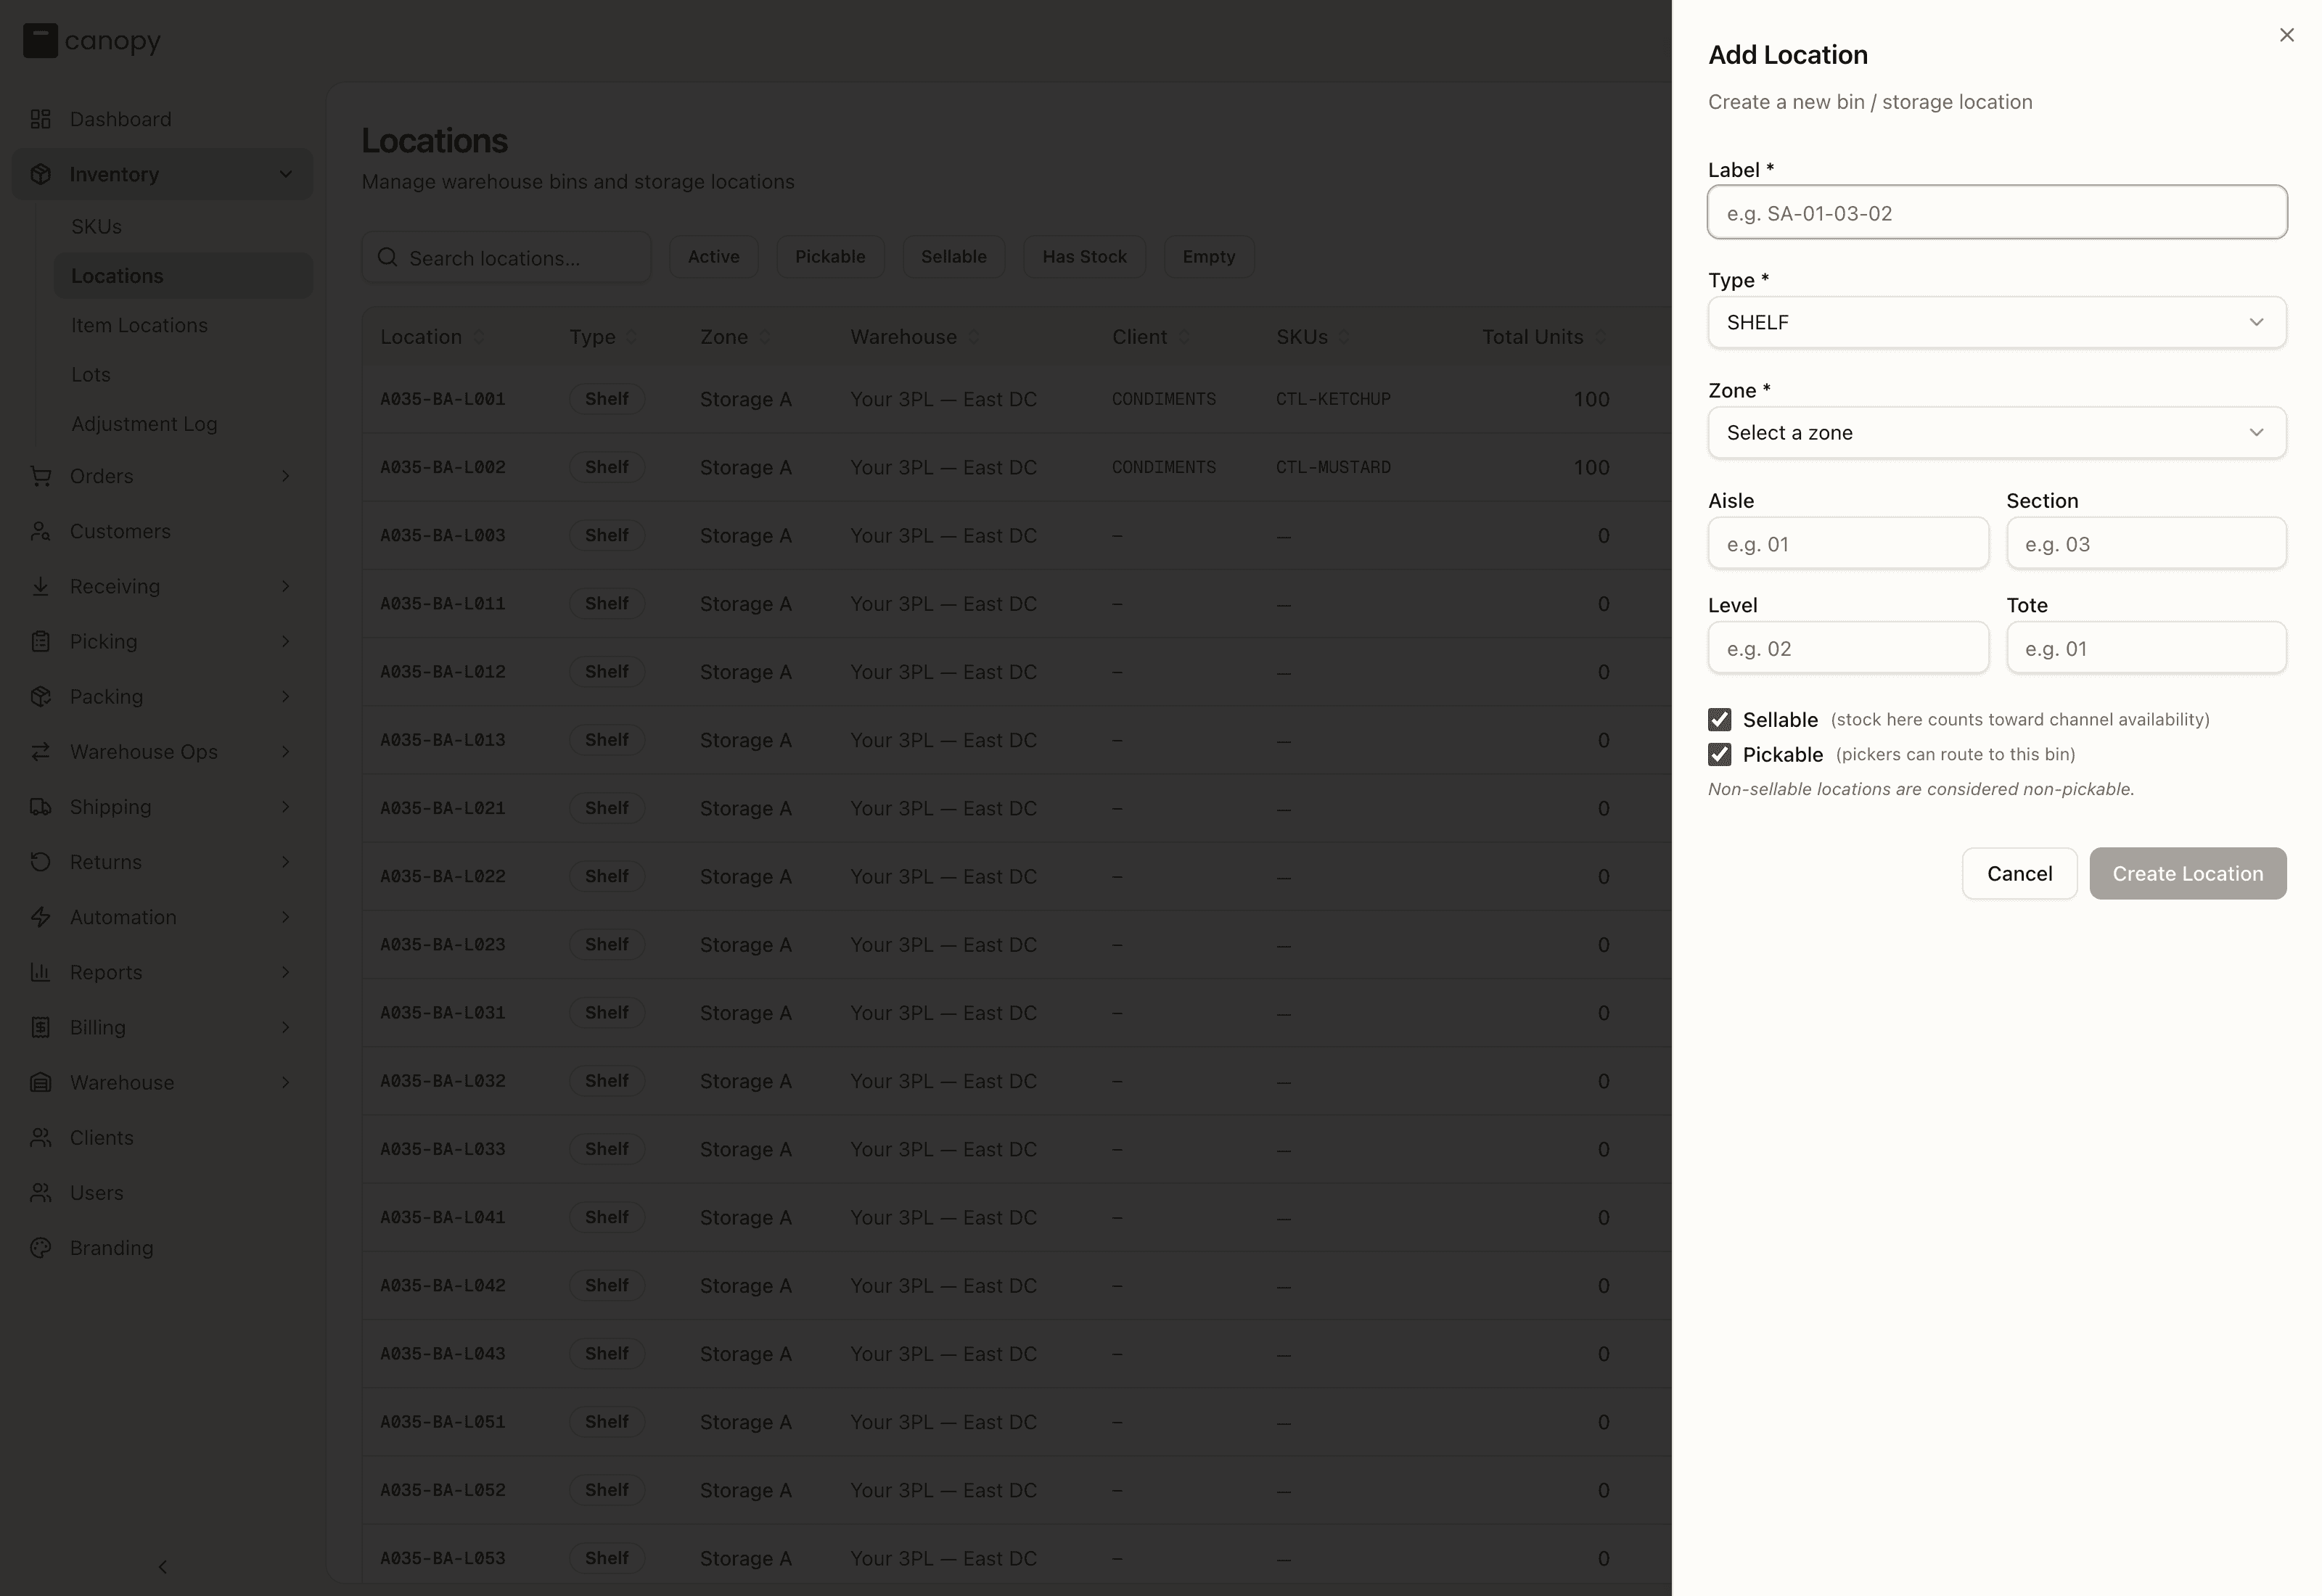Open the Item Locations submenu item
This screenshot has width=2322, height=1596.
(x=183, y=325)
